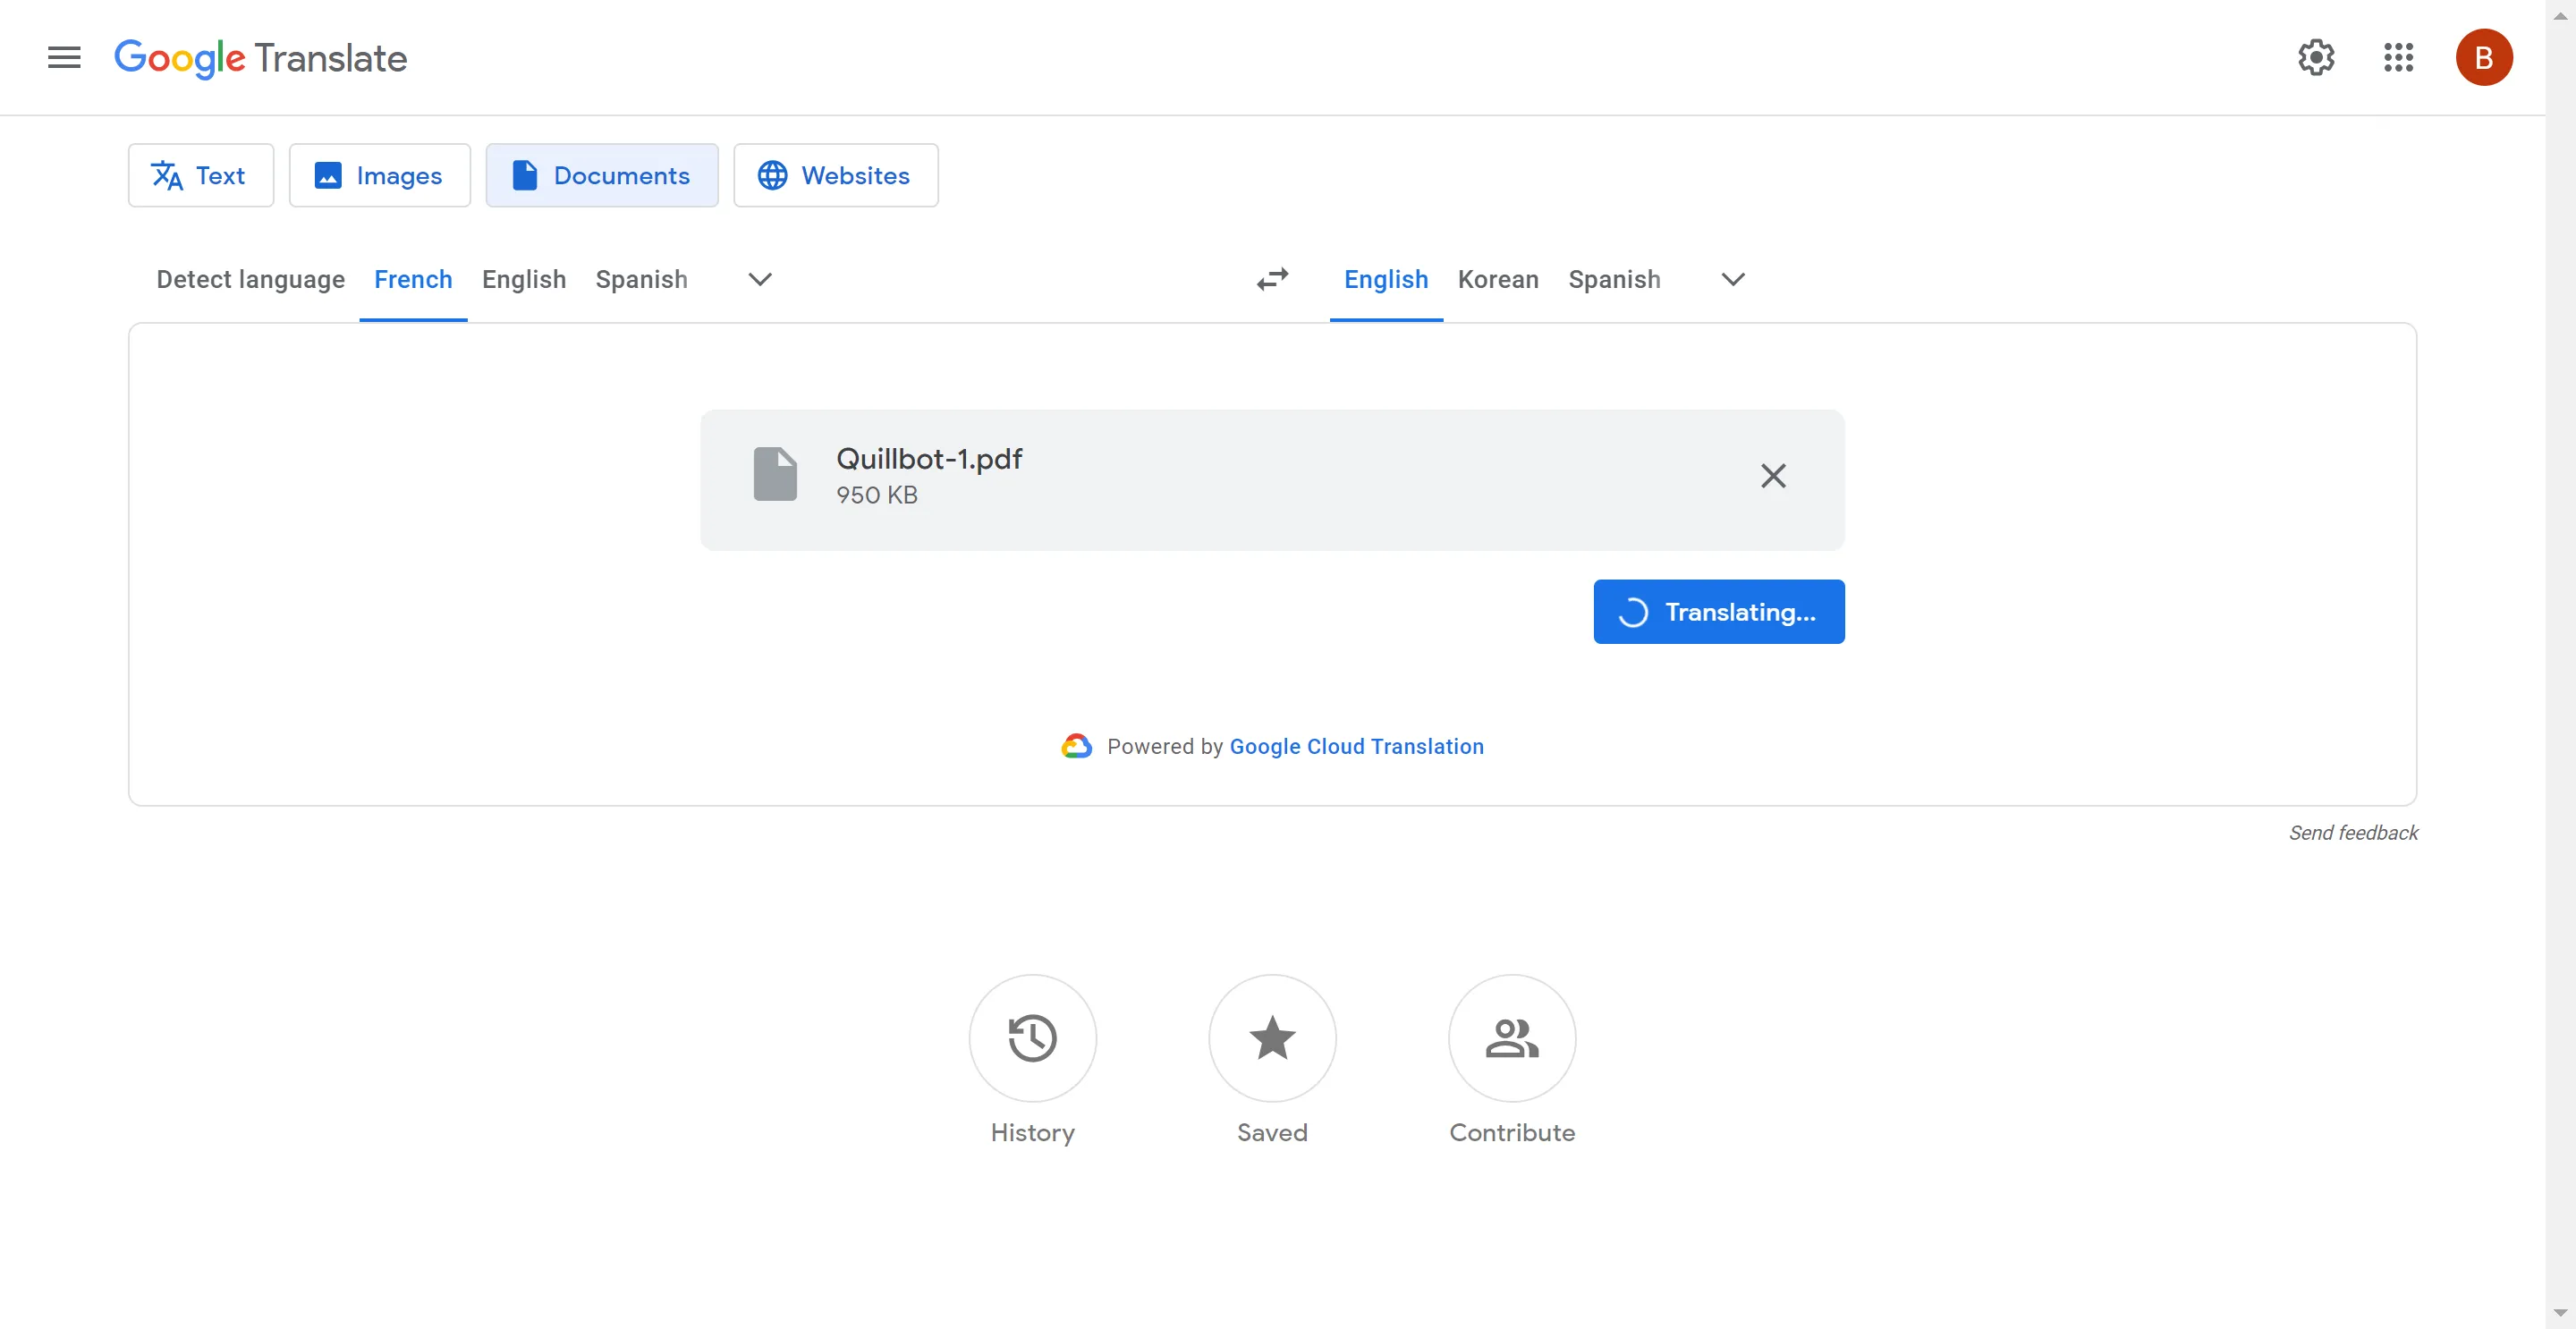Switch to the Text tab
The height and width of the screenshot is (1329, 2576).
200,175
